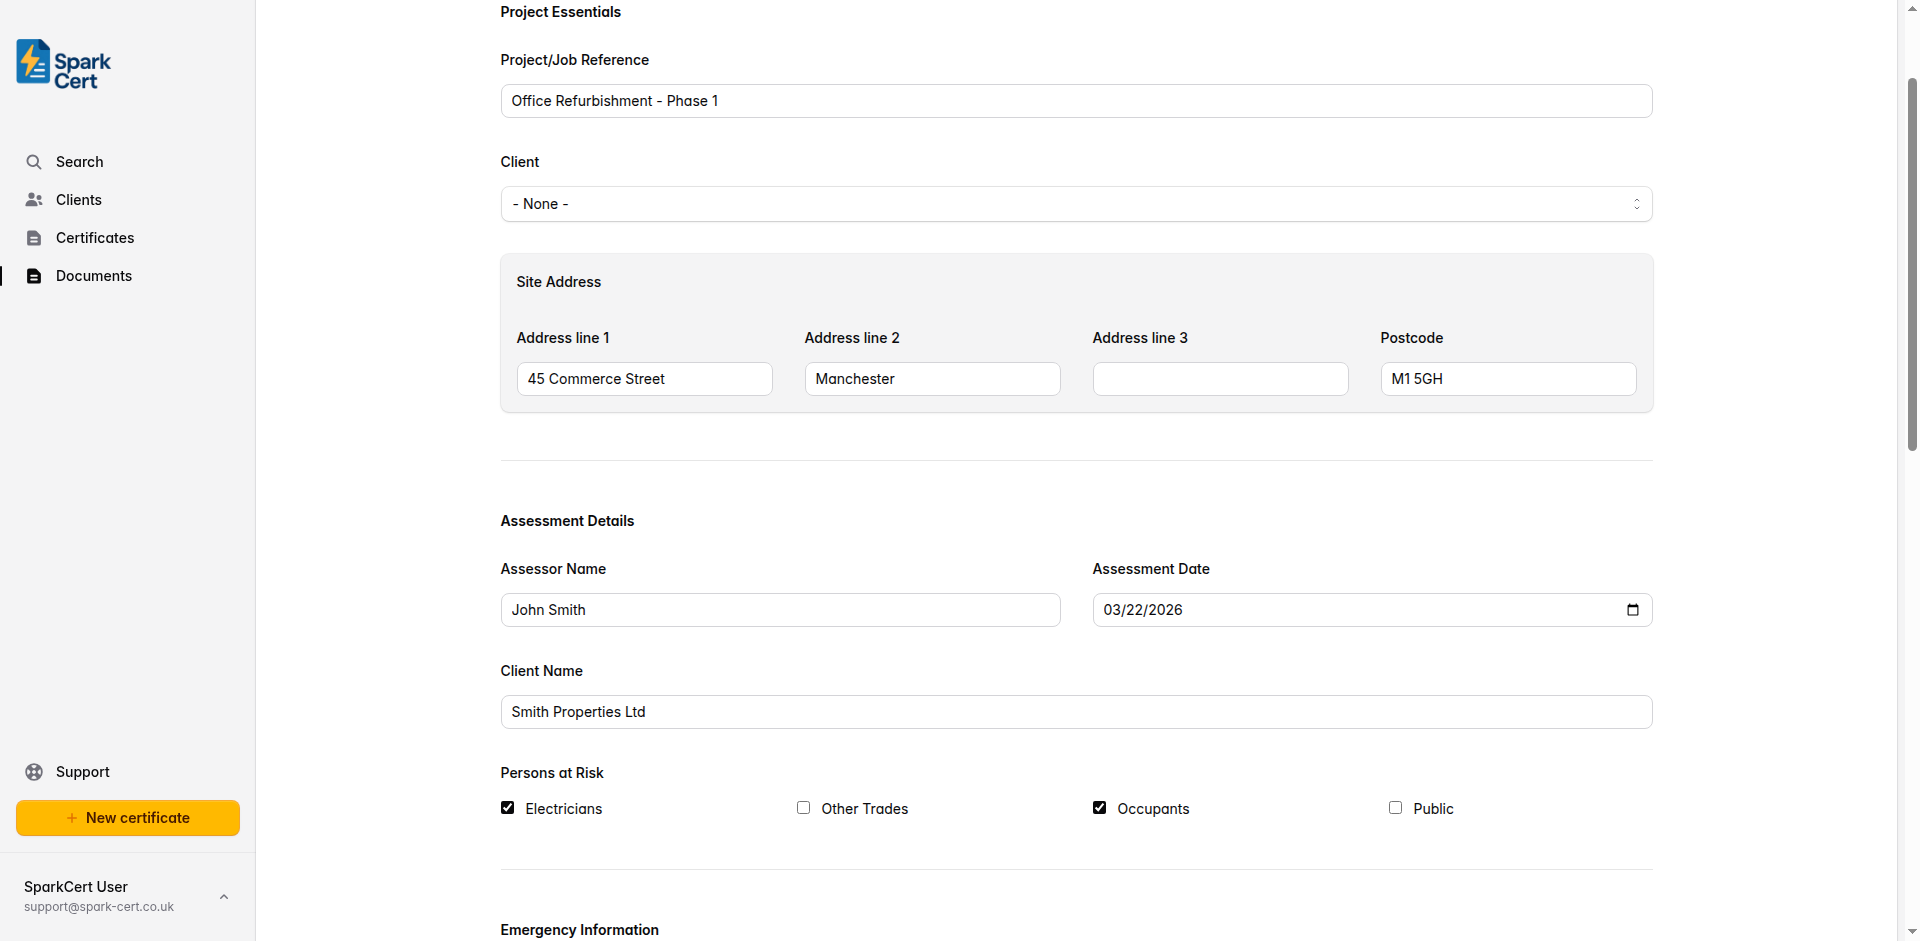Select the Search icon in sidebar
Viewport: 1920px width, 941px height.
(34, 161)
